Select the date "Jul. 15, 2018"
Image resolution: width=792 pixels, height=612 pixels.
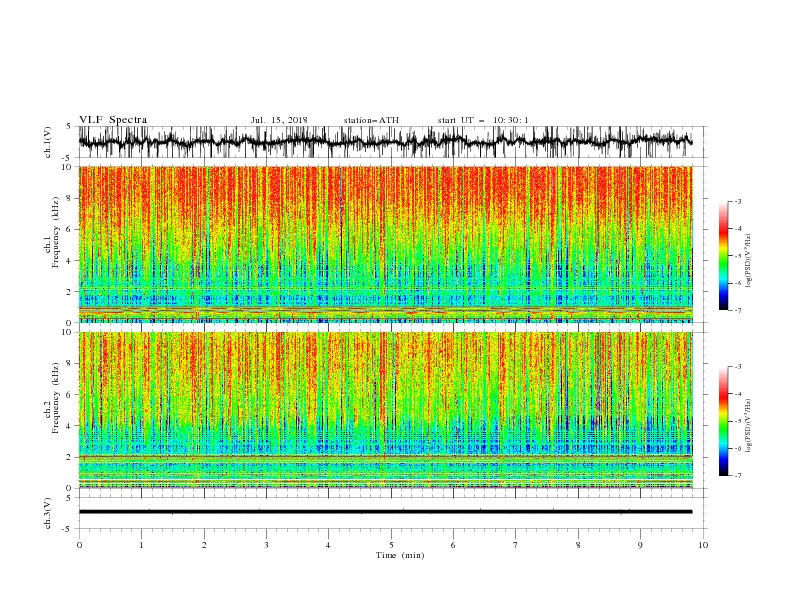(279, 120)
